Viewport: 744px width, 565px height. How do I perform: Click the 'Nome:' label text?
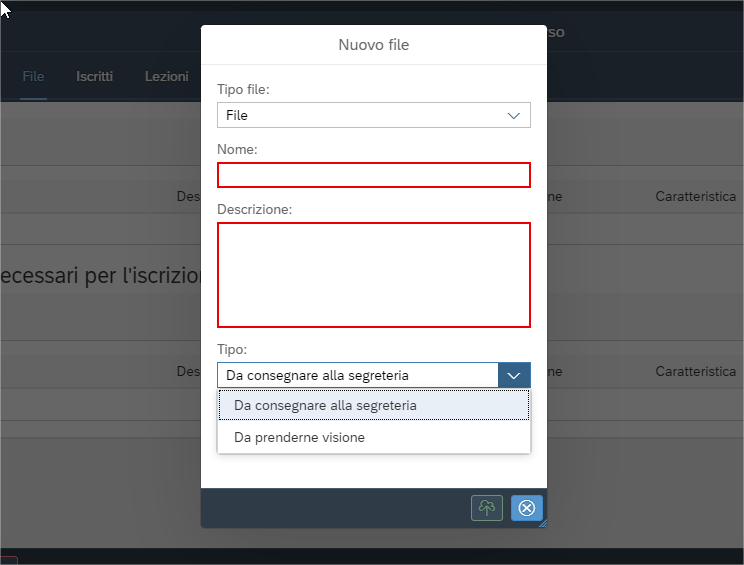pos(237,150)
